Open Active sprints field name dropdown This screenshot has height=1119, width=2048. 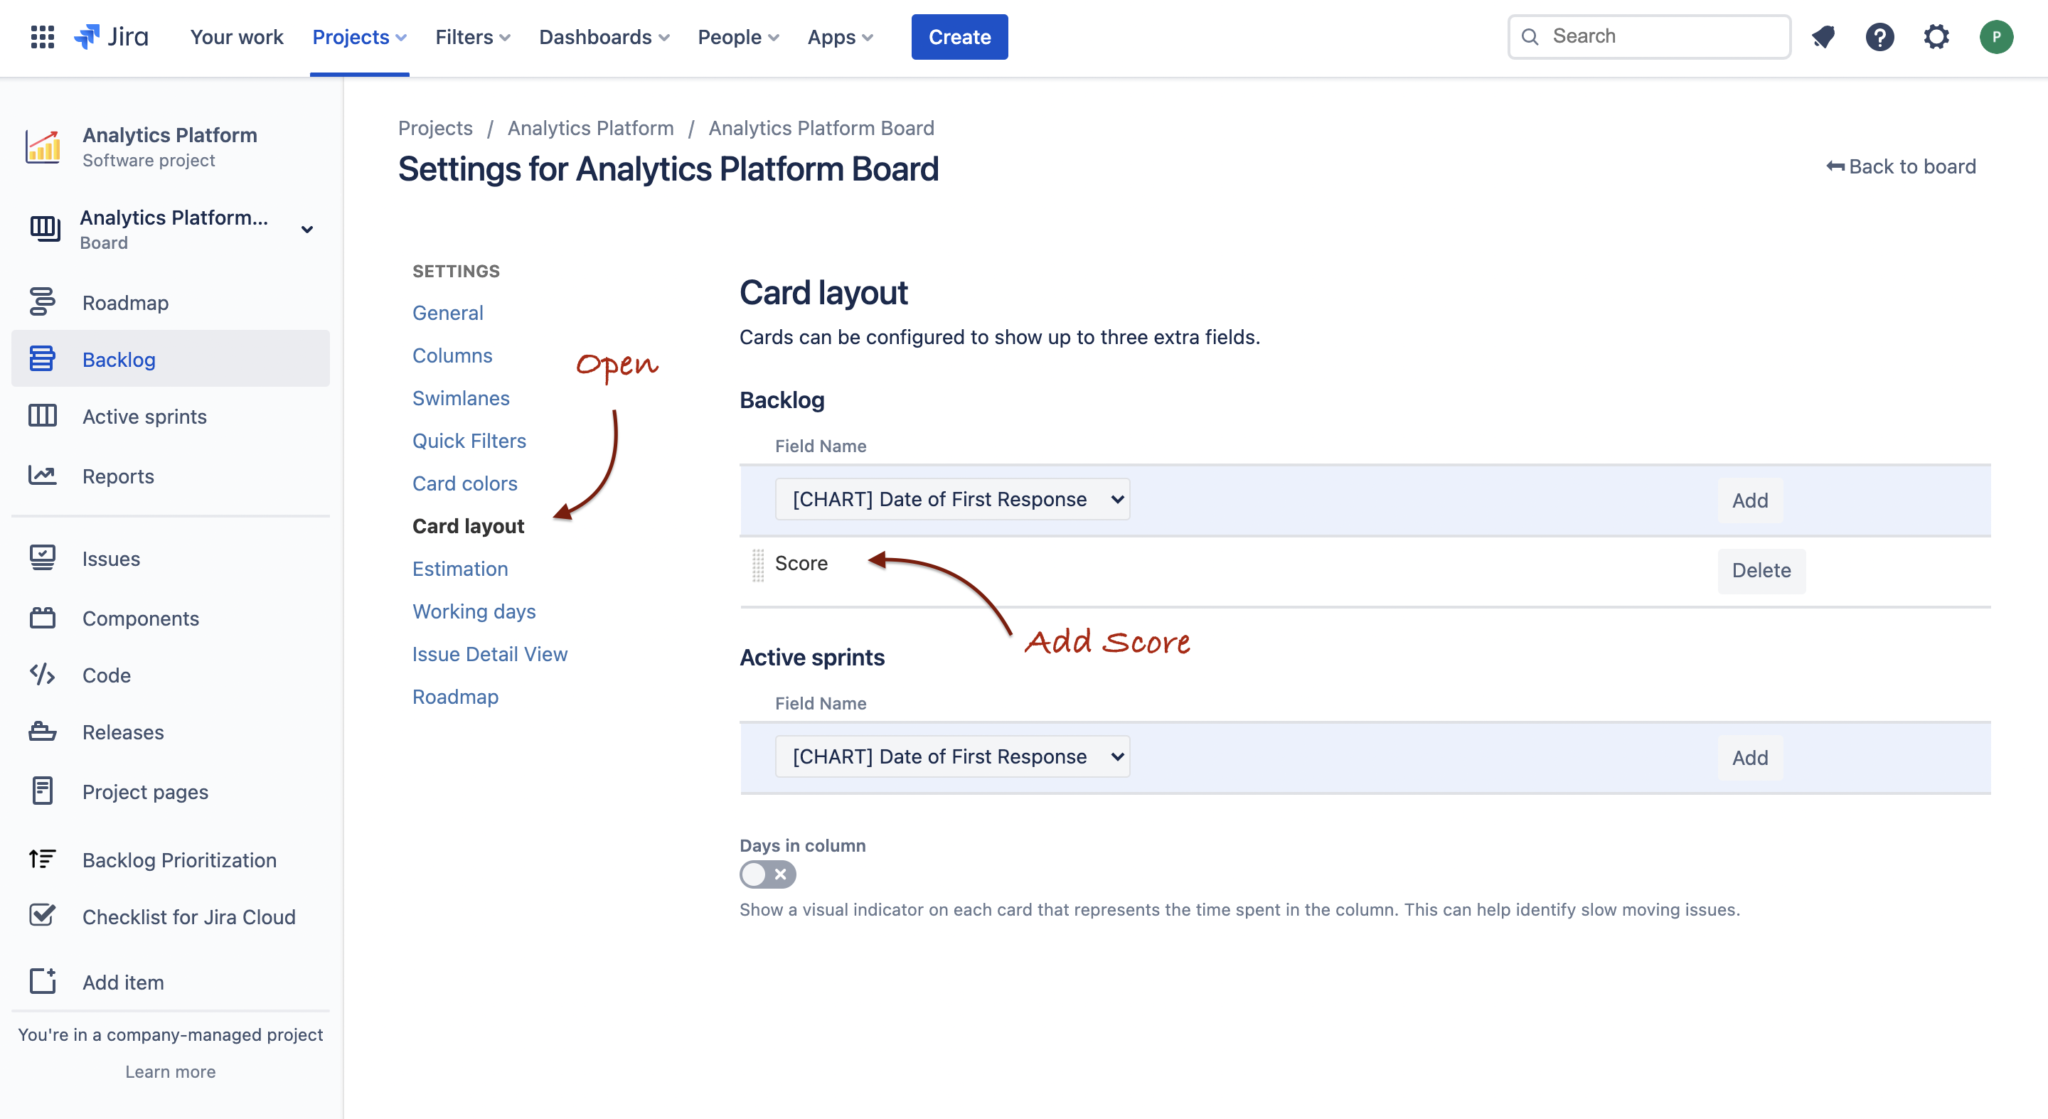[952, 757]
